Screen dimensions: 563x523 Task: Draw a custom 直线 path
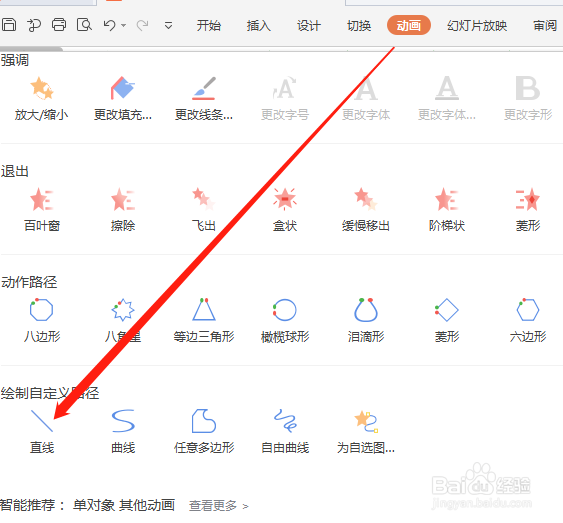(42, 431)
